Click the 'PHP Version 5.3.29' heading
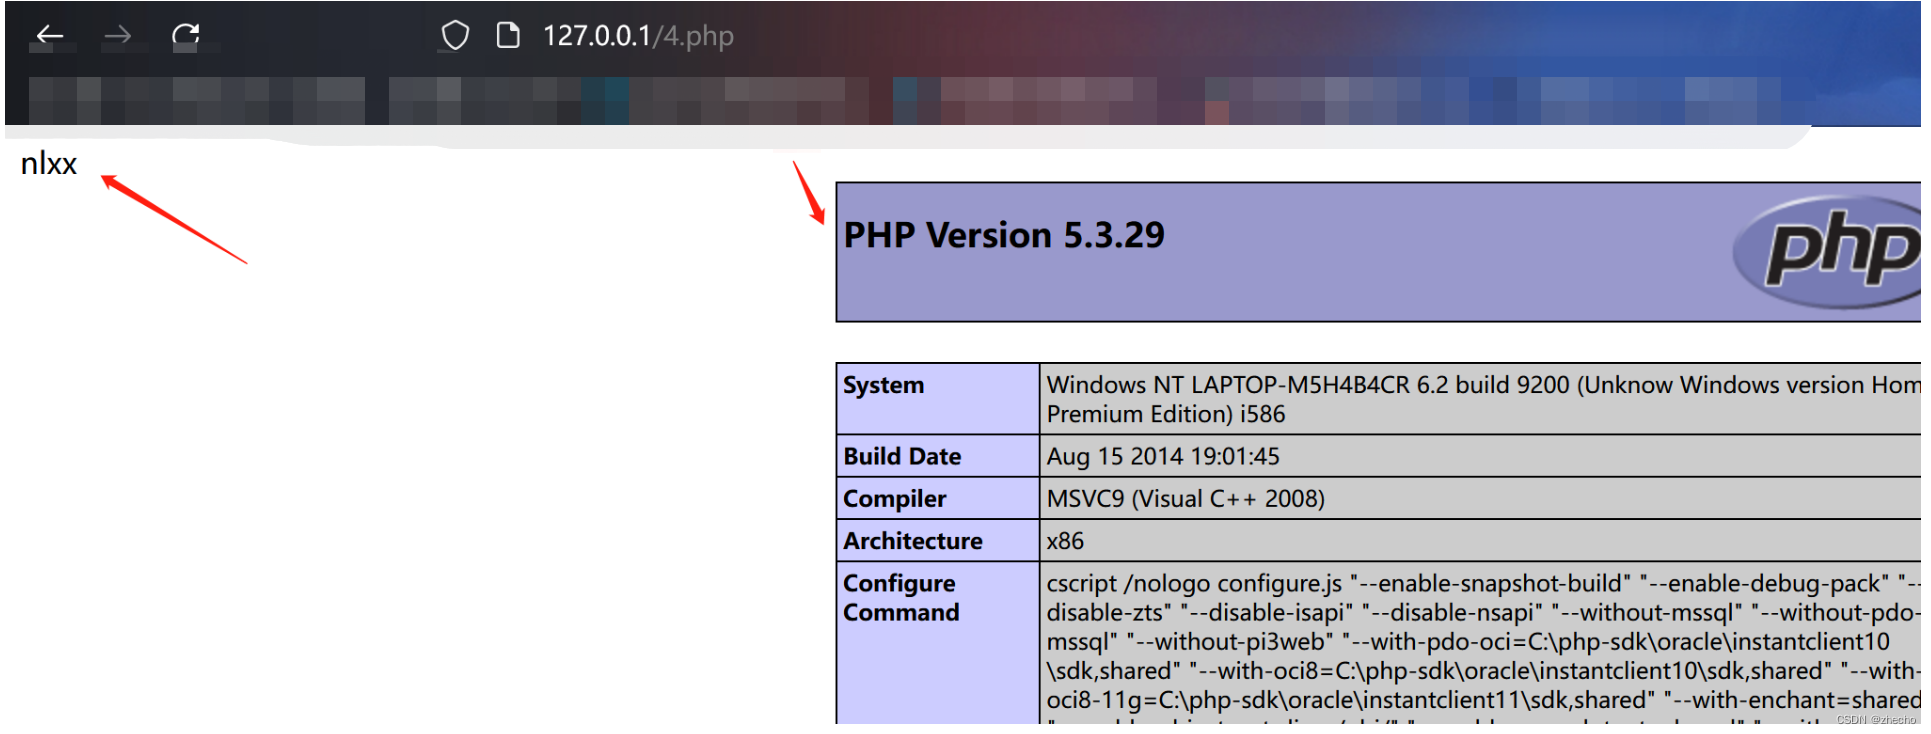1931x734 pixels. click(x=1004, y=235)
